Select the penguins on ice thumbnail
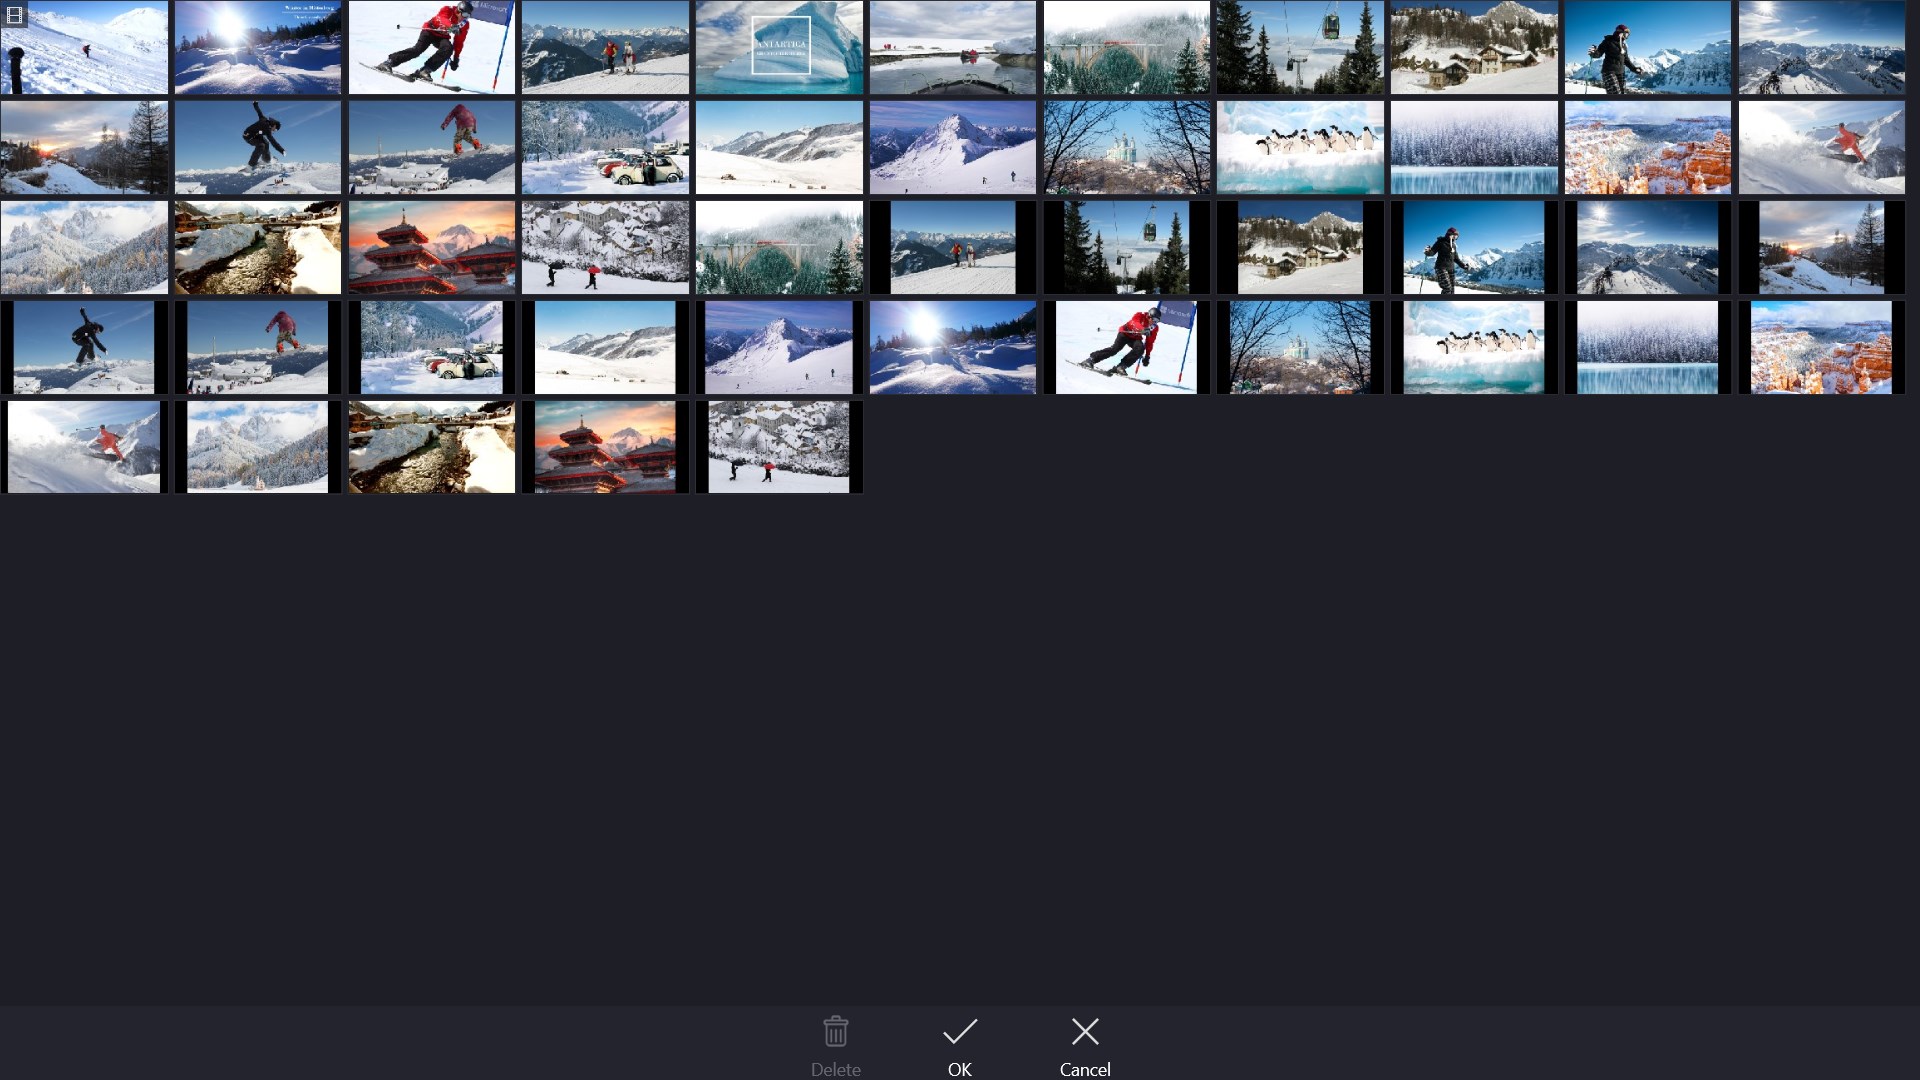This screenshot has height=1080, width=1920. click(x=1301, y=147)
